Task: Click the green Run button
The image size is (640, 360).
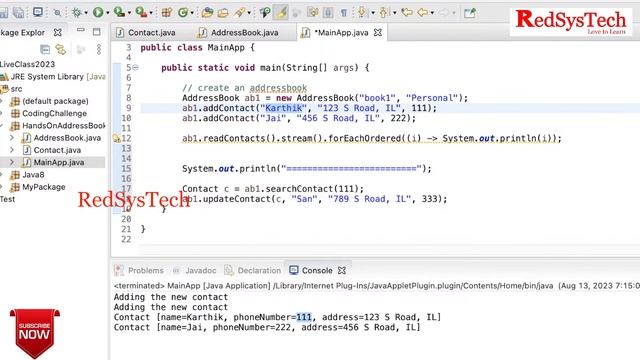Action: (98, 13)
